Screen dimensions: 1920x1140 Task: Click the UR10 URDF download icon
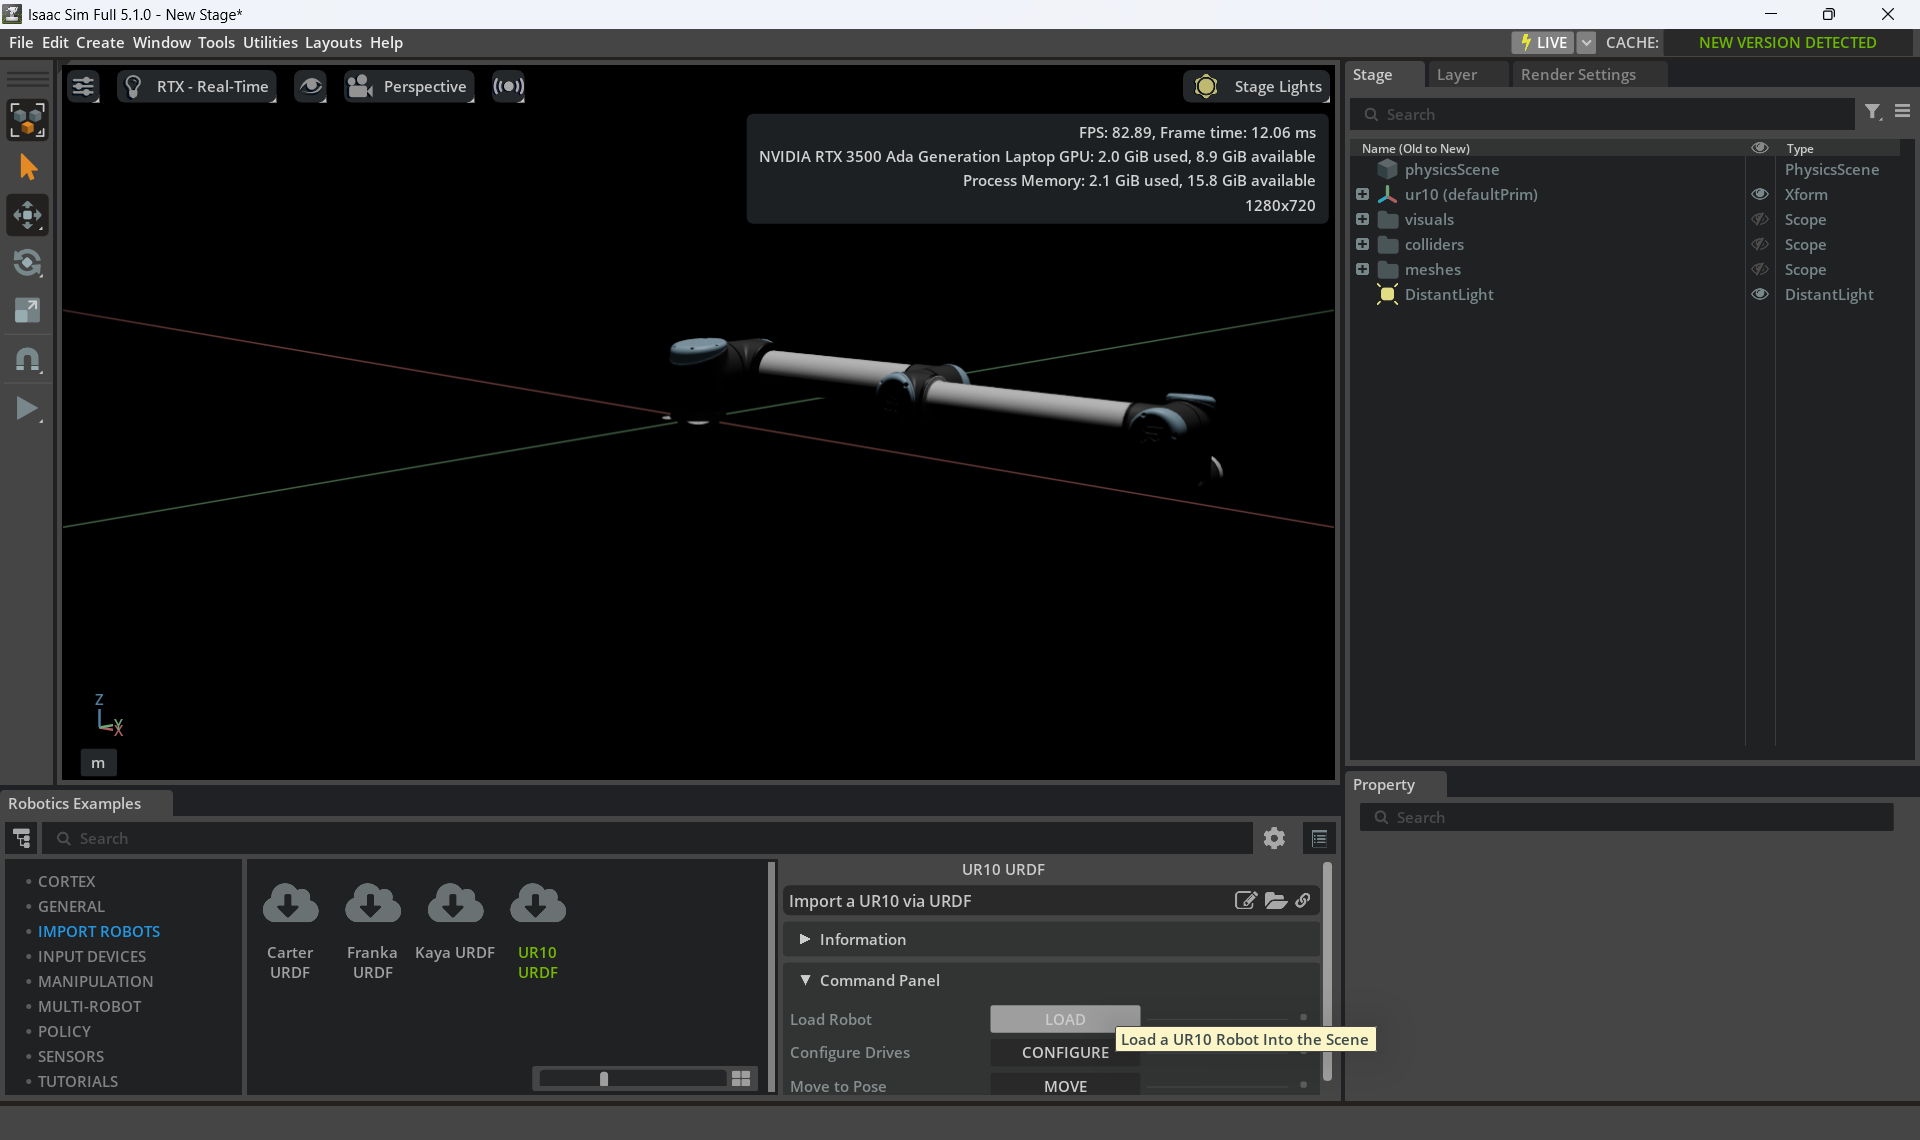click(x=537, y=904)
